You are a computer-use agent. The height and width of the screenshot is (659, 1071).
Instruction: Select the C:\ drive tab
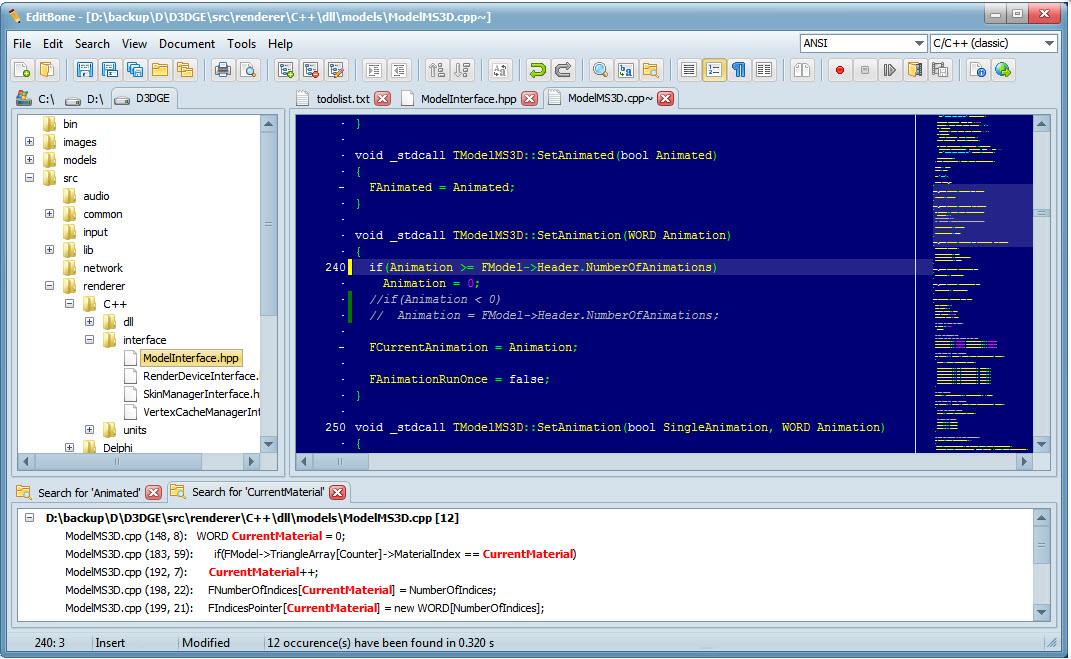click(x=36, y=99)
